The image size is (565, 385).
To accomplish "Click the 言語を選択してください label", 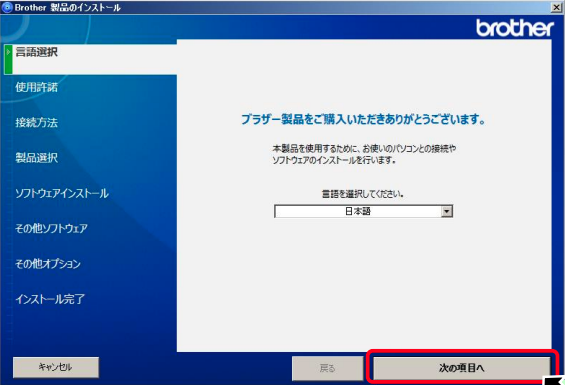I will pos(362,194).
